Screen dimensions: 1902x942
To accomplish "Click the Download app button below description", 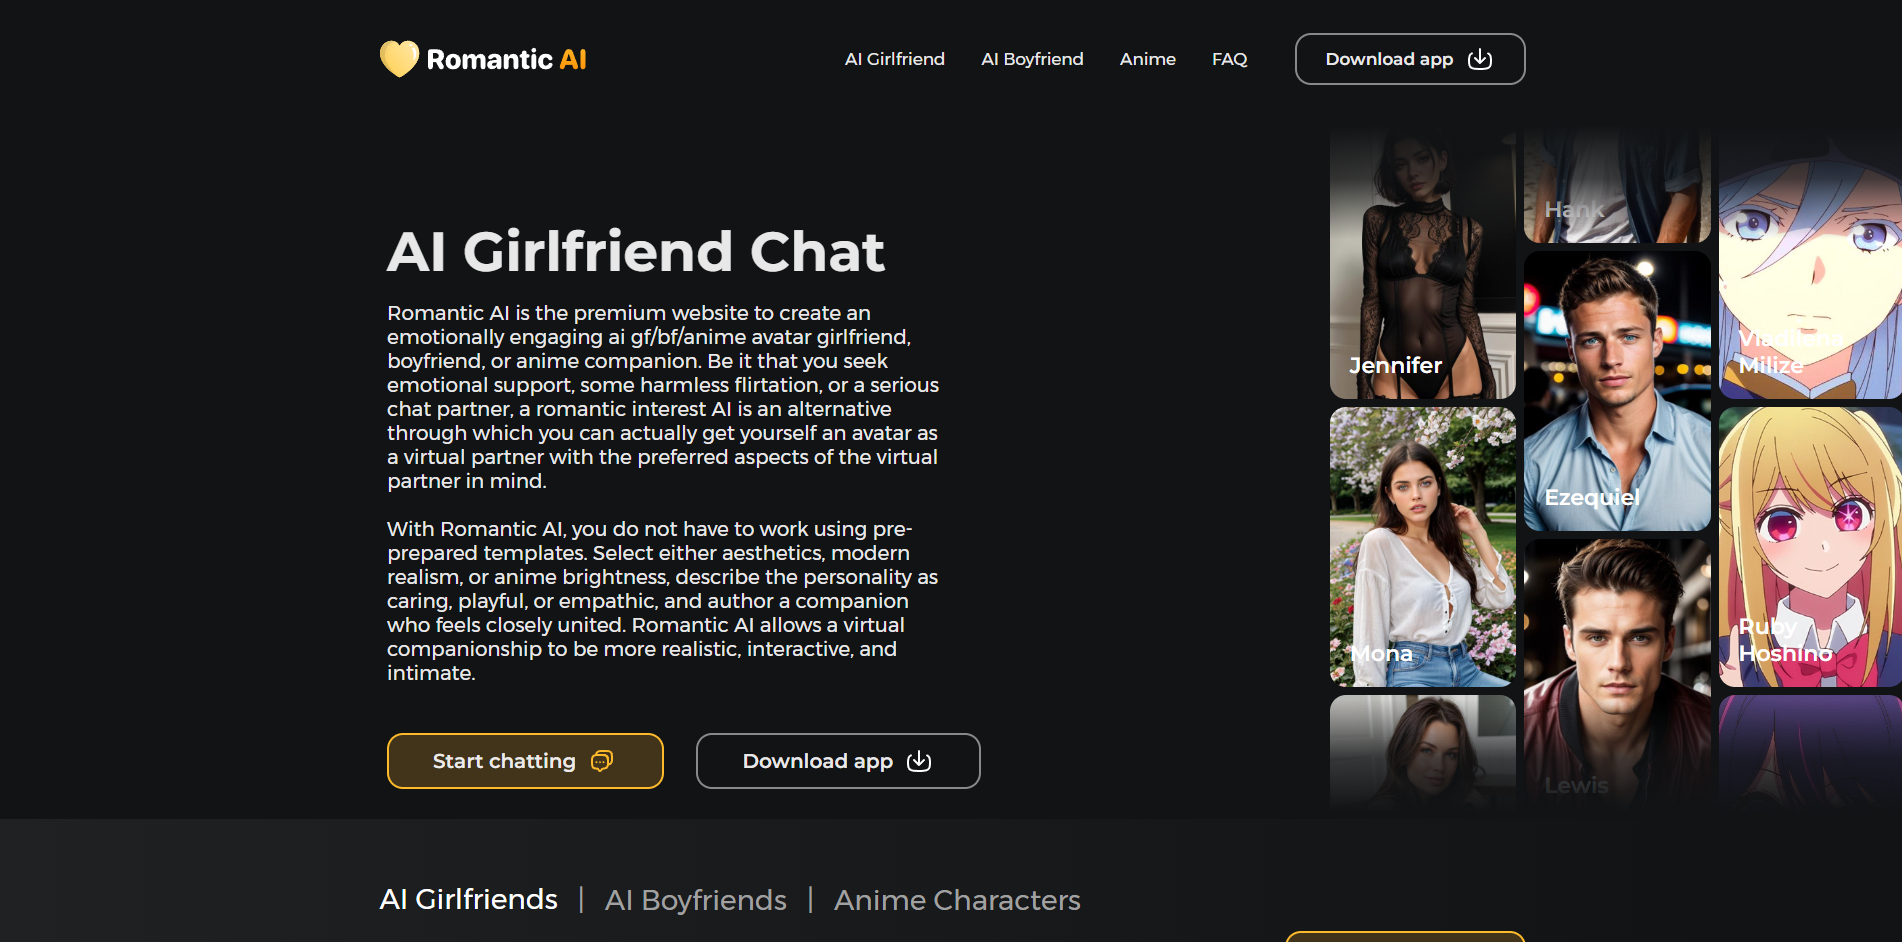I will coord(838,761).
